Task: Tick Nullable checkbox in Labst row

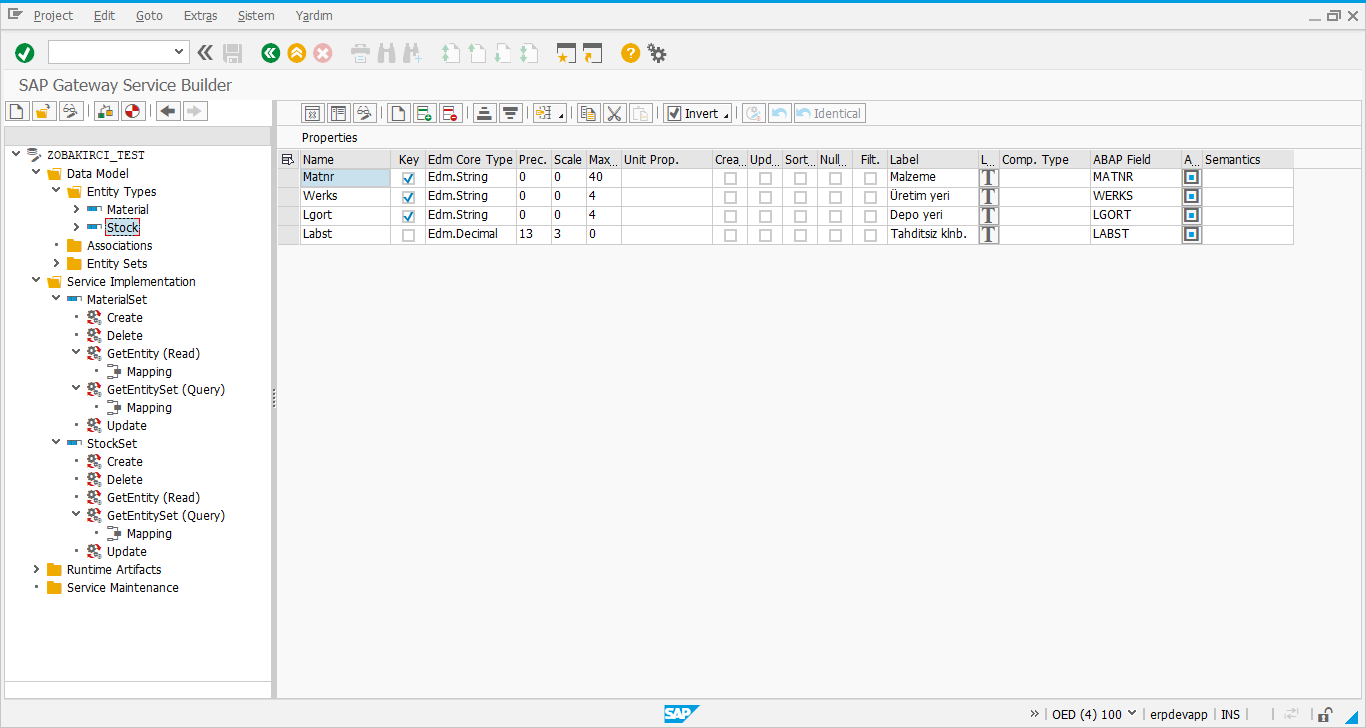Action: 835,235
